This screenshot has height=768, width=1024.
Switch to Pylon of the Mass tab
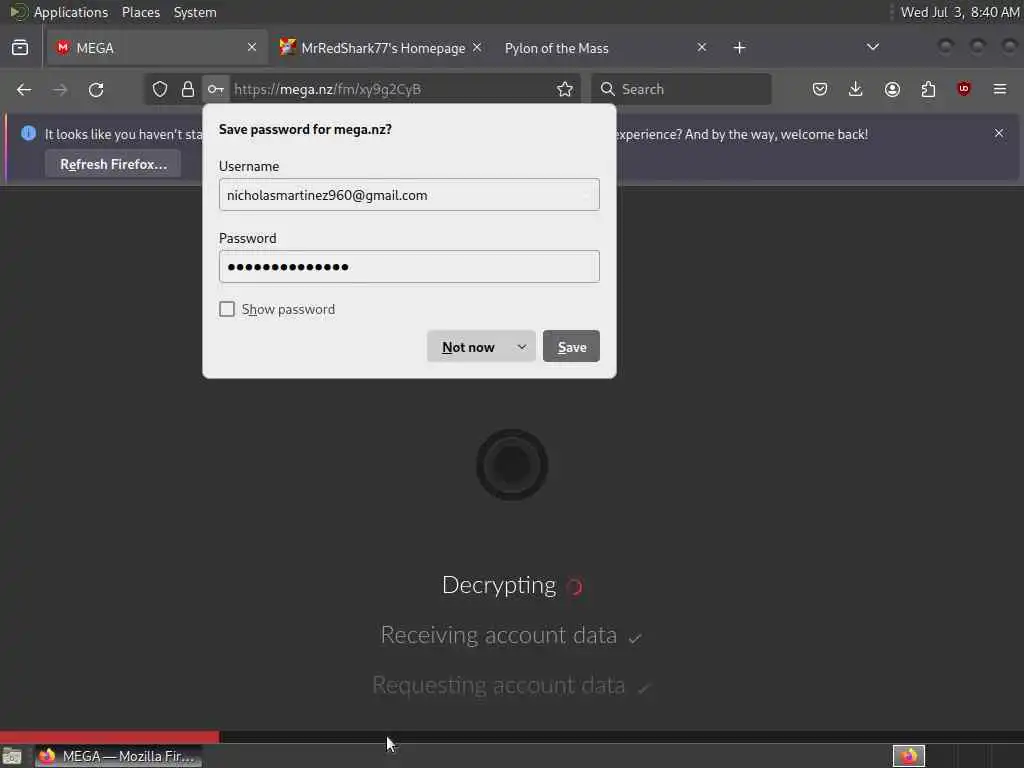(606, 48)
